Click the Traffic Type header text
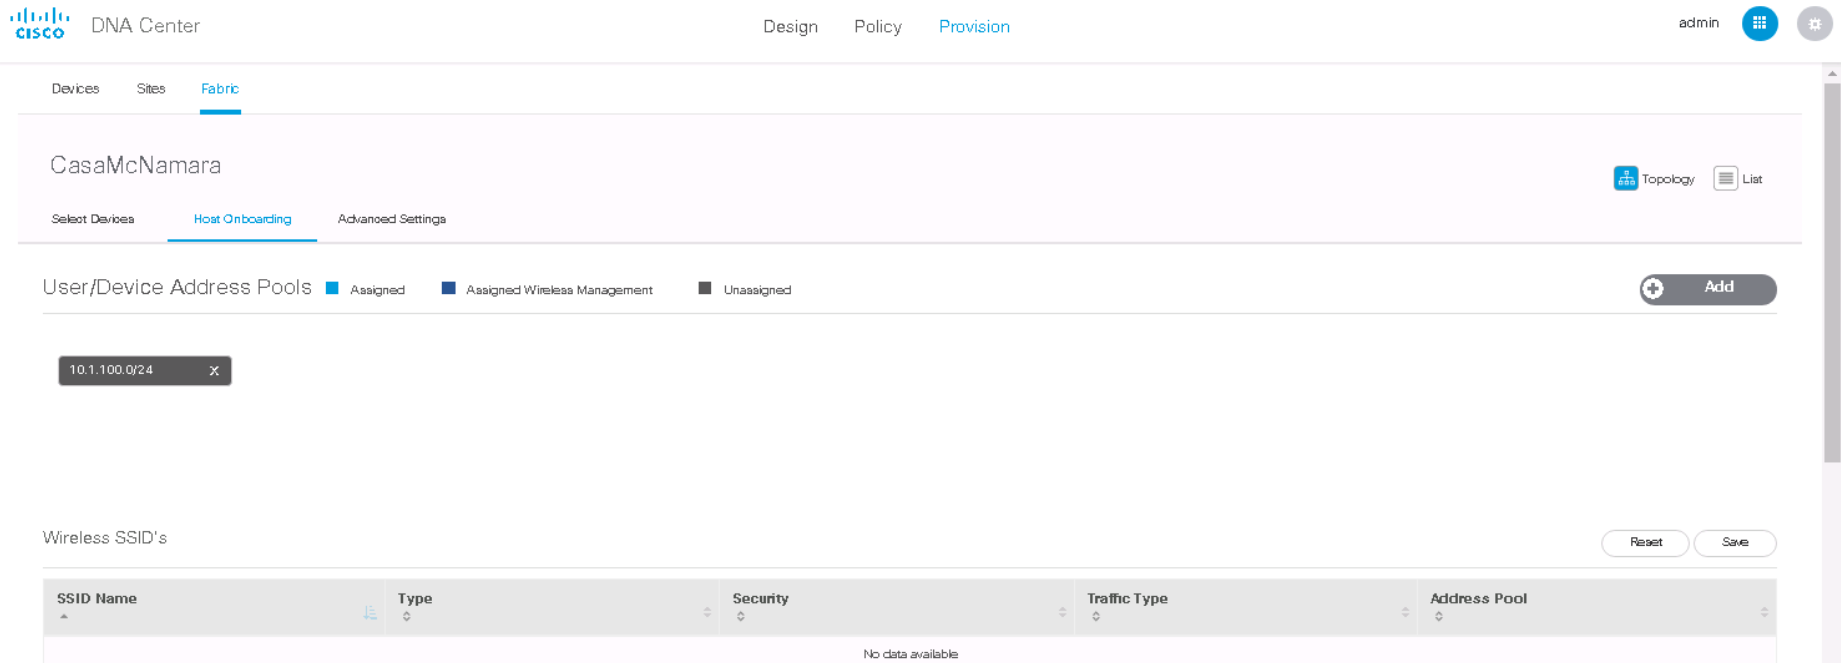The width and height of the screenshot is (1841, 663). pyautogui.click(x=1127, y=599)
